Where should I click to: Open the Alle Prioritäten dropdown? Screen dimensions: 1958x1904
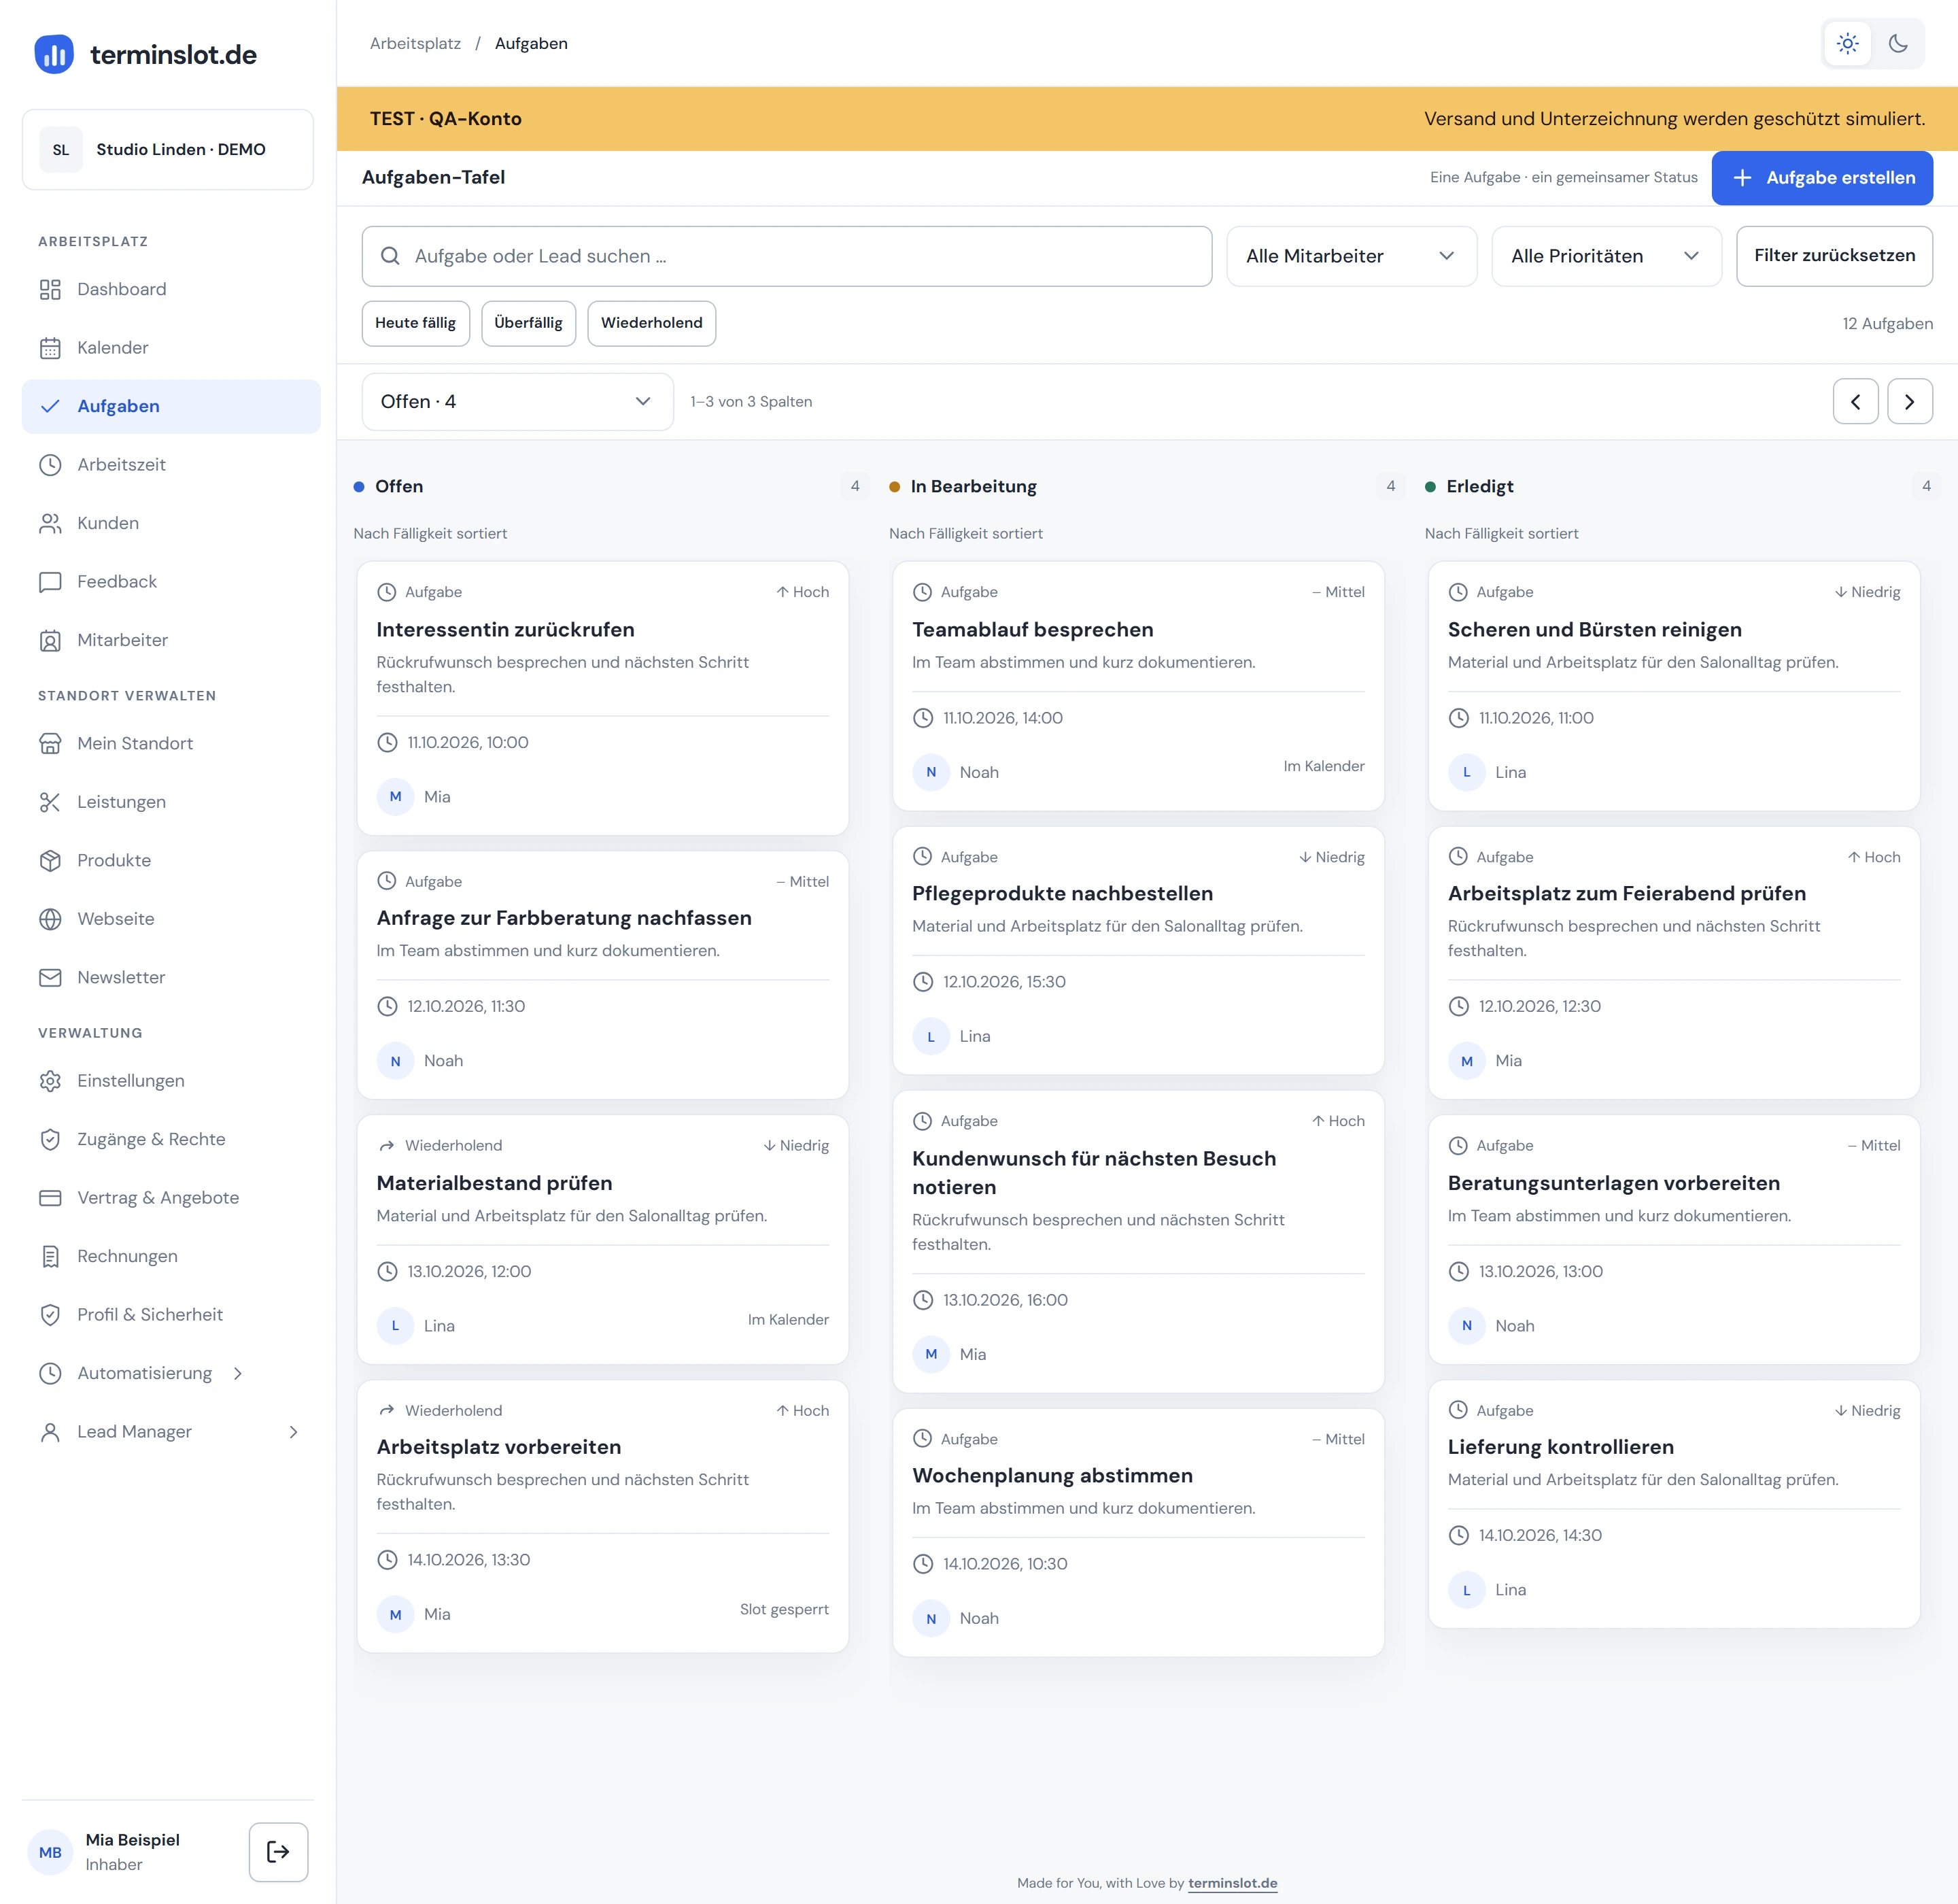[x=1606, y=256]
